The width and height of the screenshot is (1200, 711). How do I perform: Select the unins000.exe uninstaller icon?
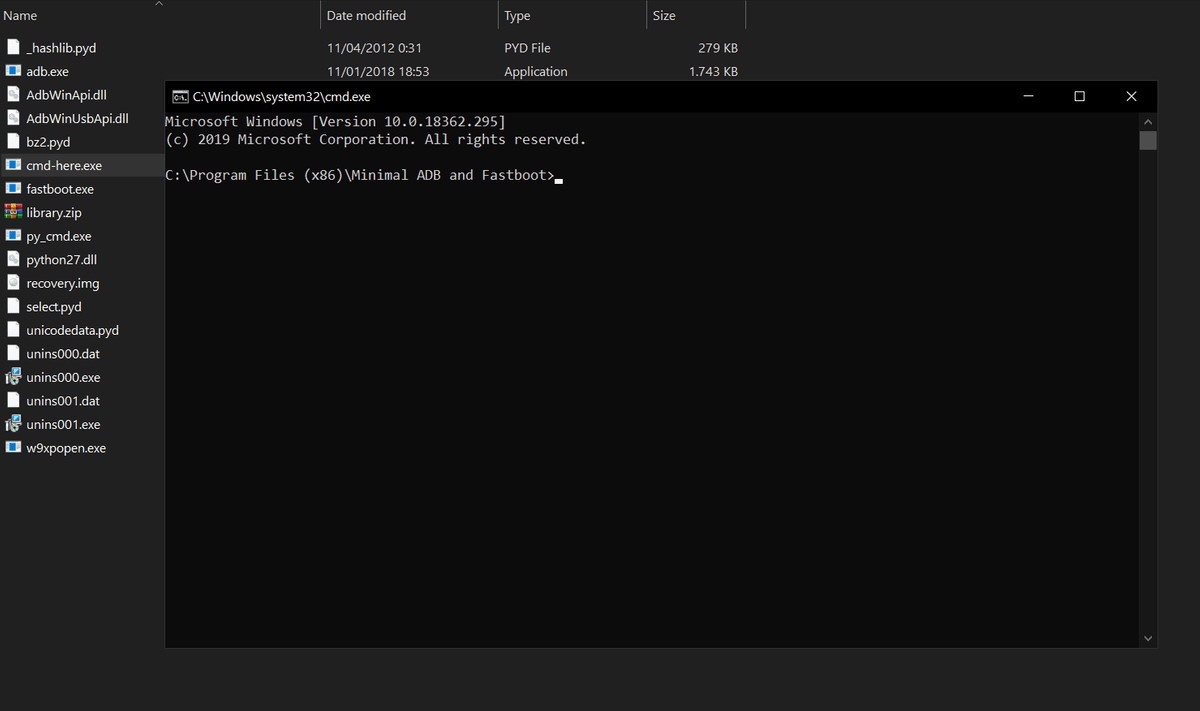(x=14, y=377)
